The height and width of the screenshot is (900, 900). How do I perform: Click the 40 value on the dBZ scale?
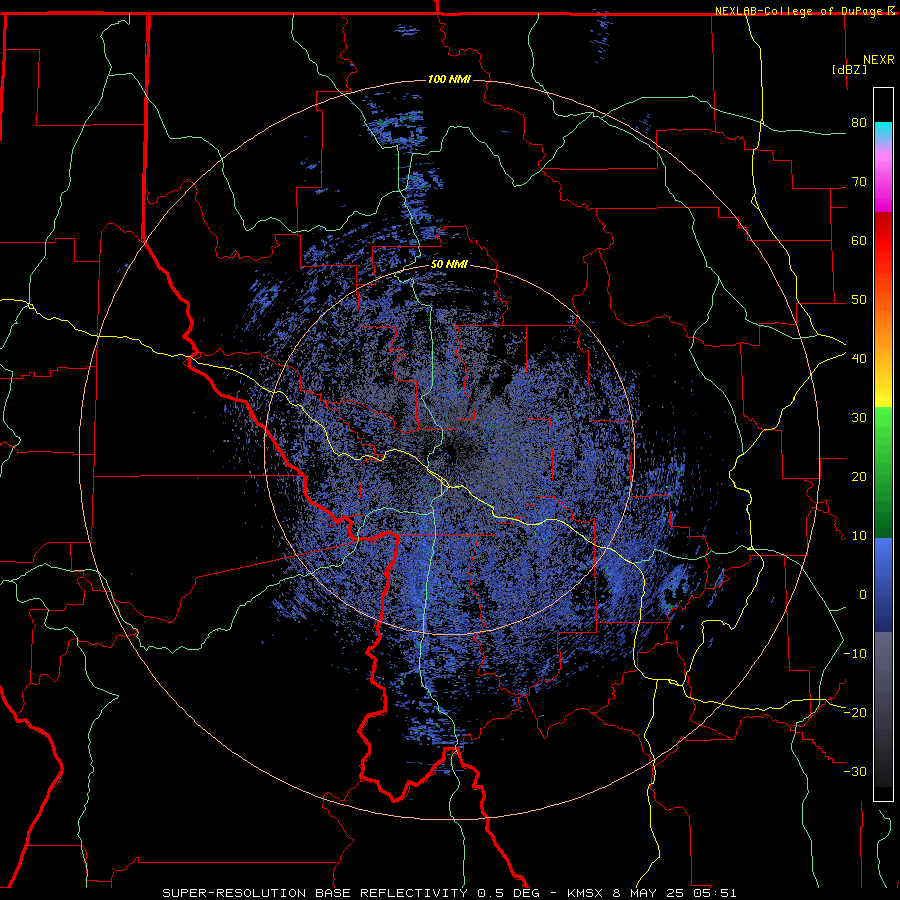(859, 359)
